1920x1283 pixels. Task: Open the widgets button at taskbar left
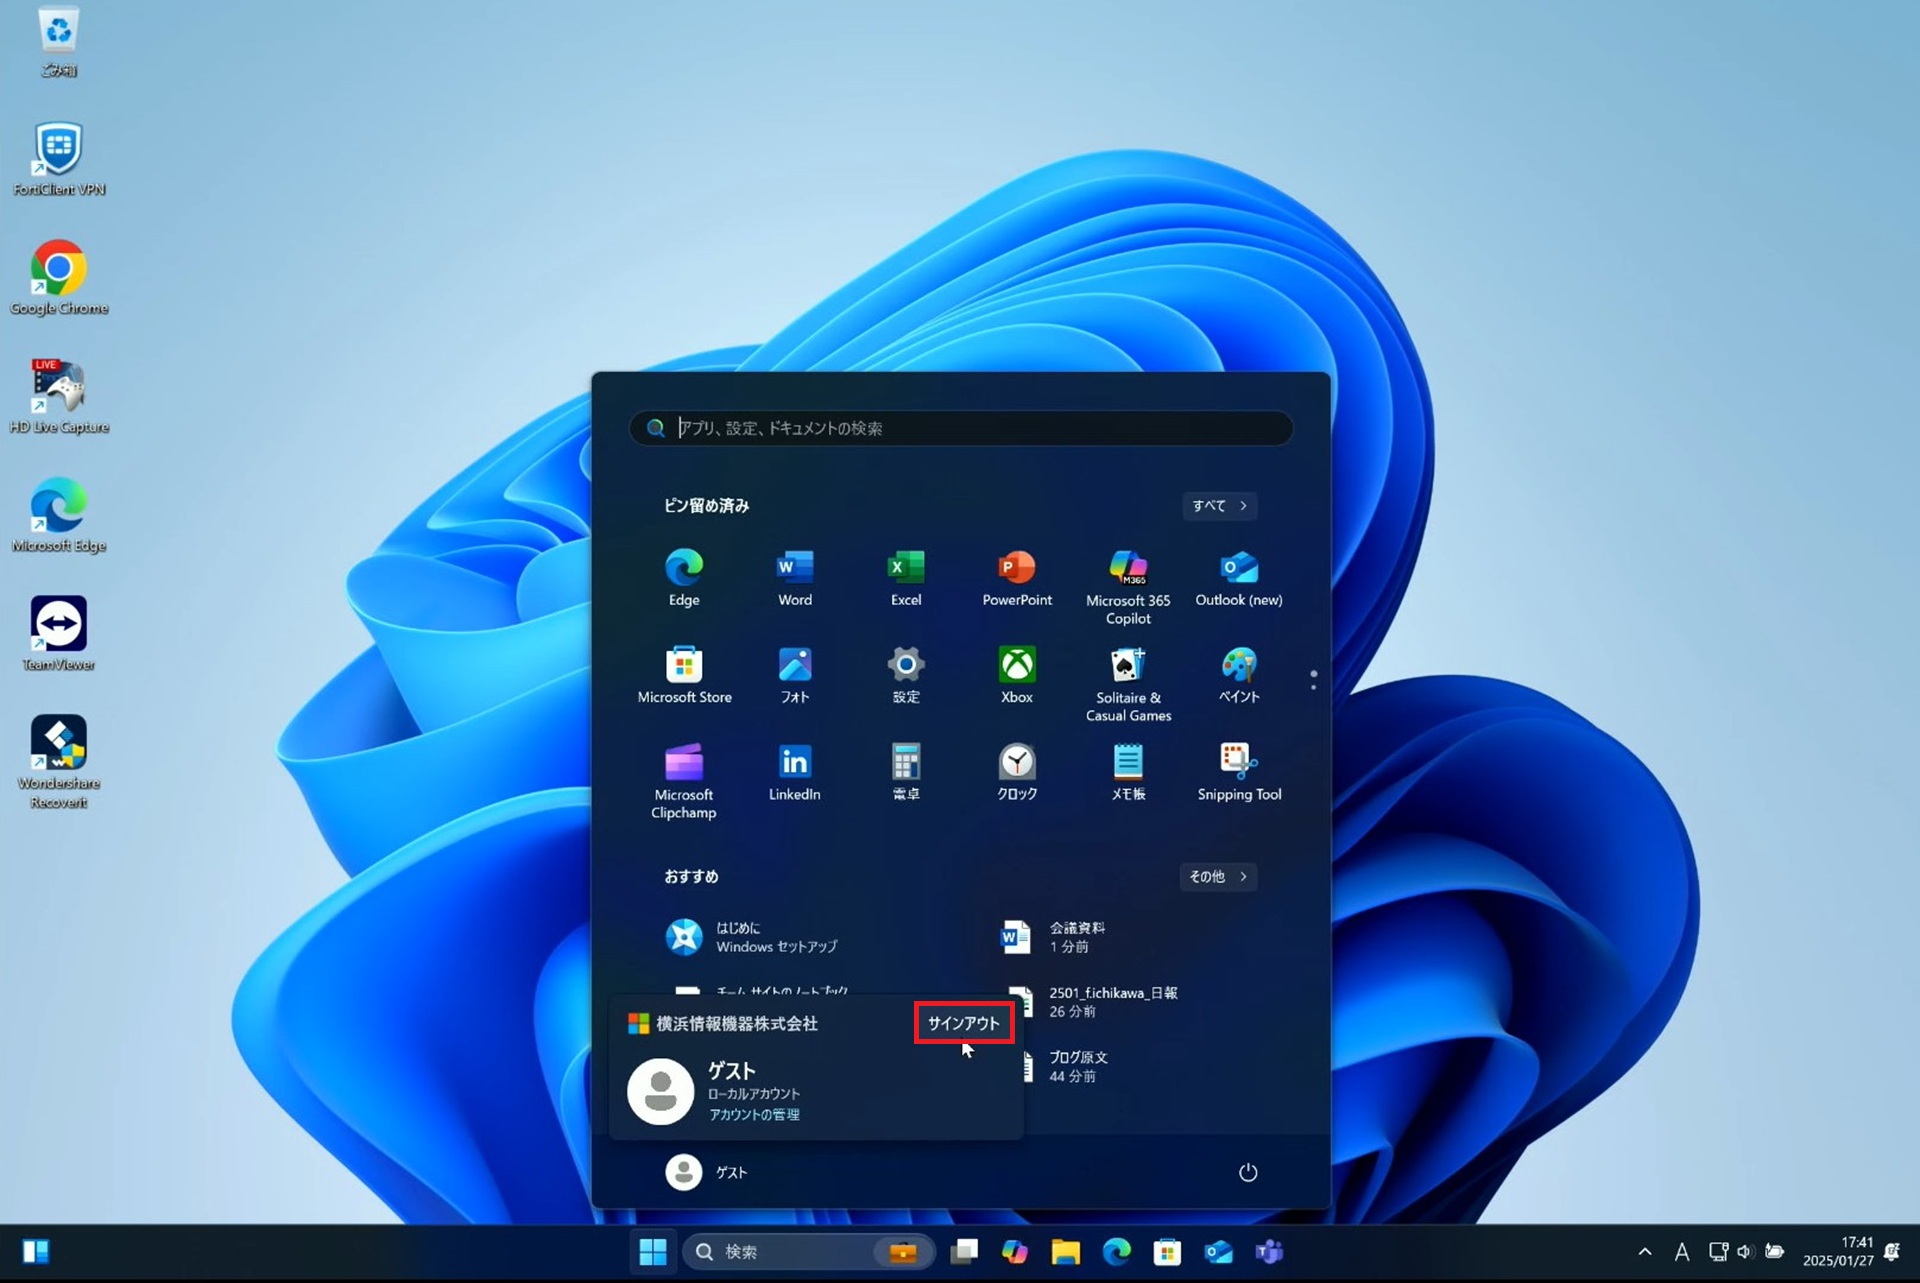pyautogui.click(x=36, y=1252)
